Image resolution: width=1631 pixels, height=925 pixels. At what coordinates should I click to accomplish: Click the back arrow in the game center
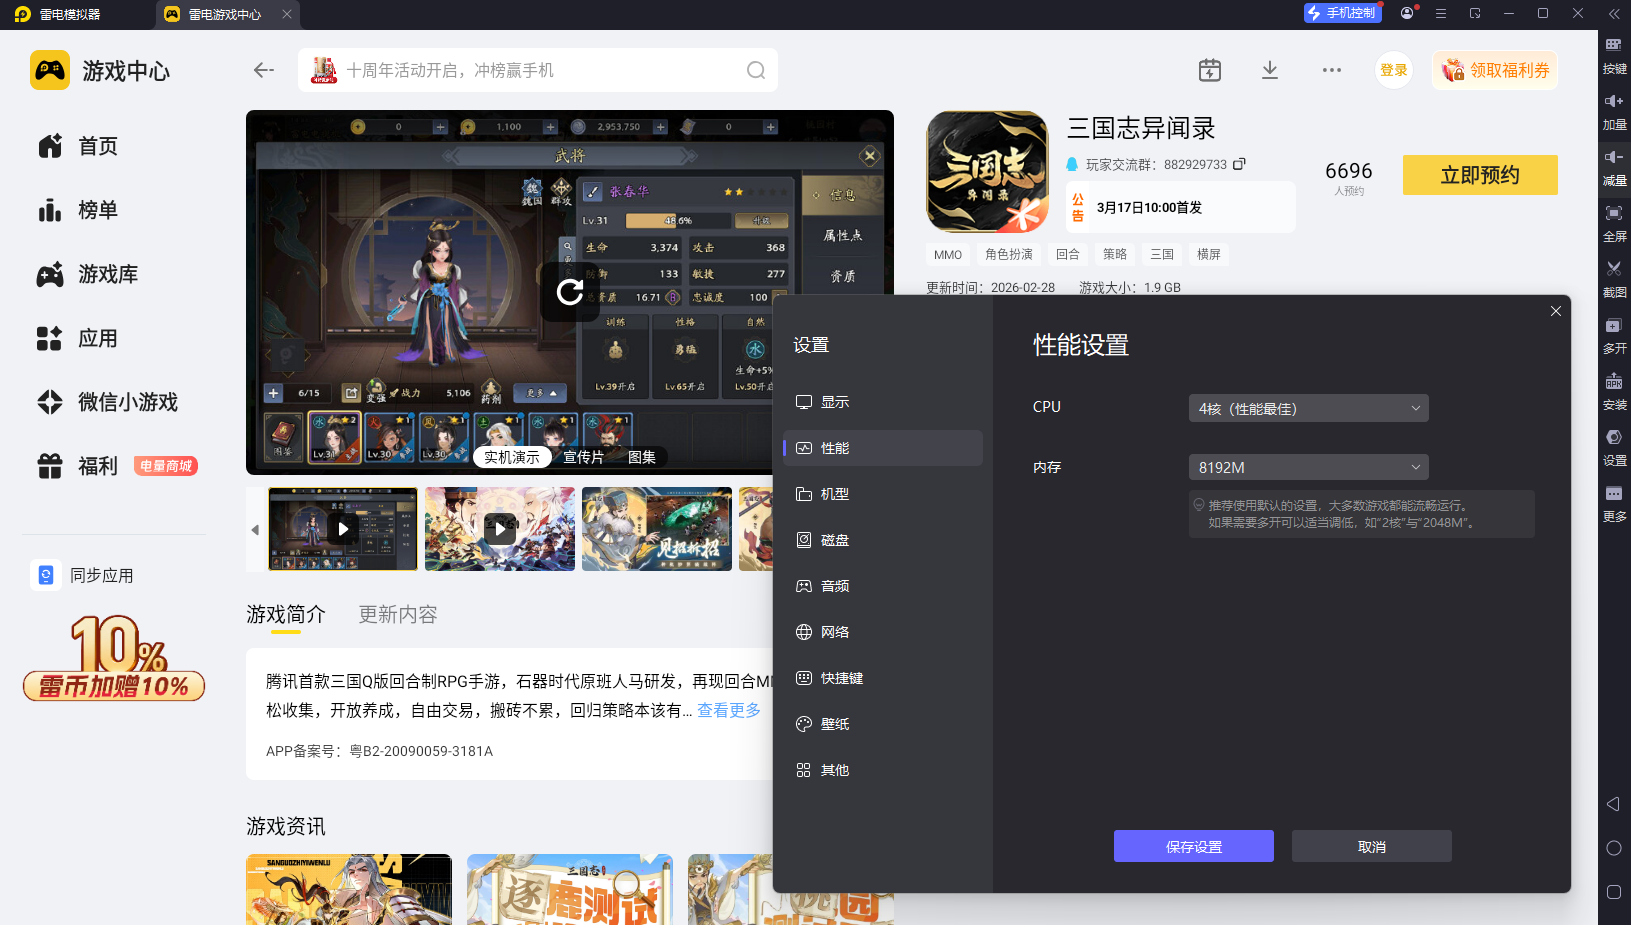point(264,70)
